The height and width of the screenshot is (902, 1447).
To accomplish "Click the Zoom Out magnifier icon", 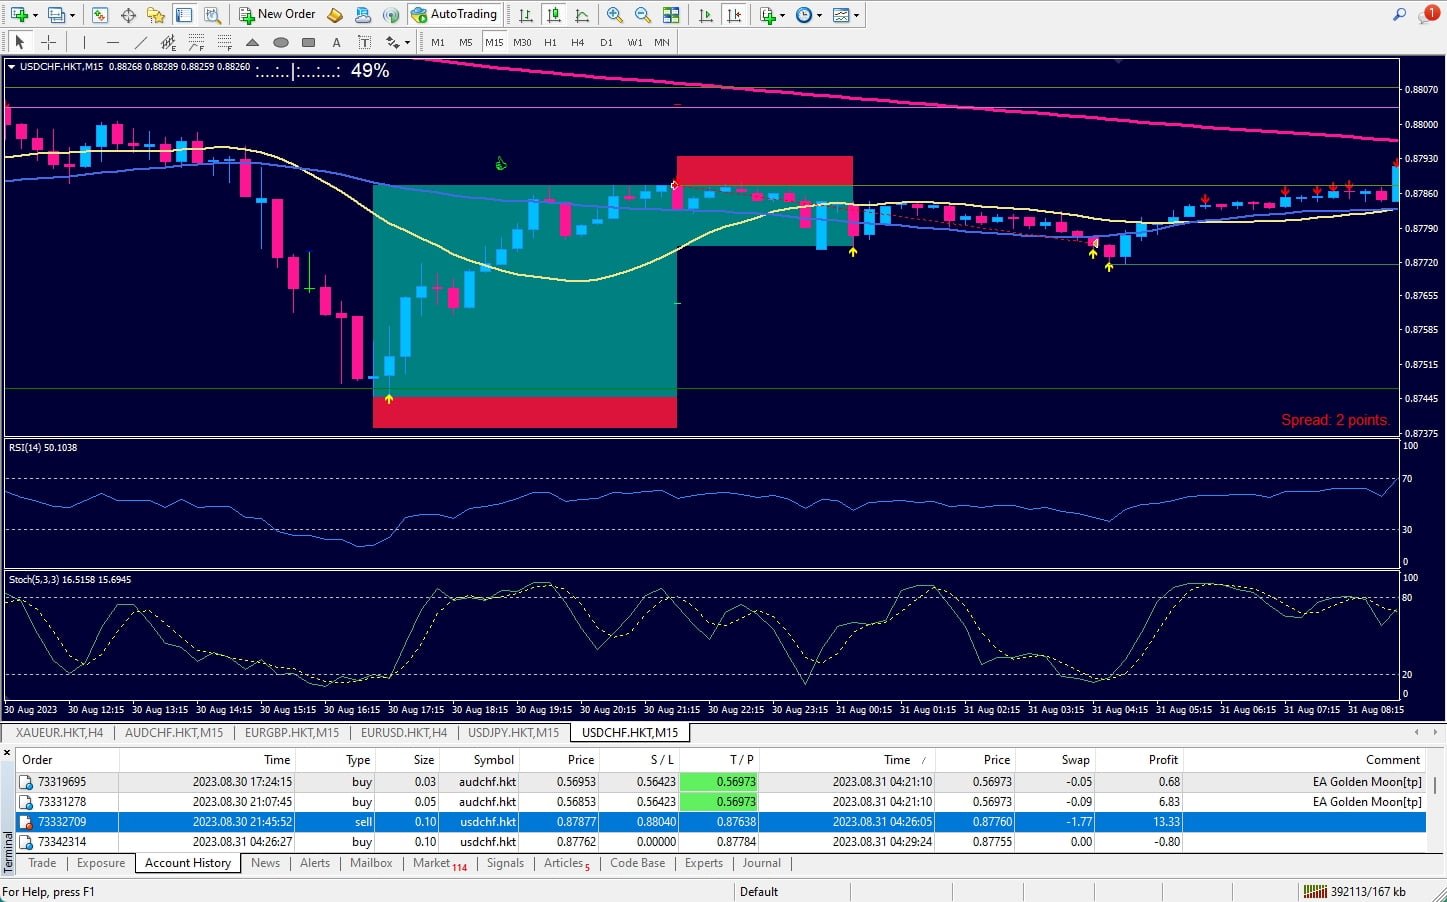I will click(643, 15).
